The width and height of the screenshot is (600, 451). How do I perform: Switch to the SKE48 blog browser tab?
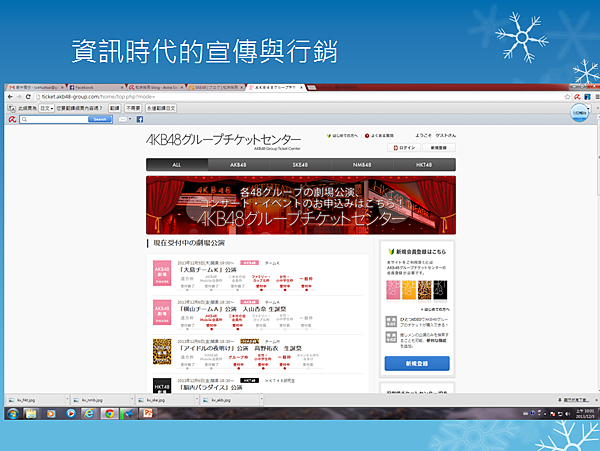[217, 88]
